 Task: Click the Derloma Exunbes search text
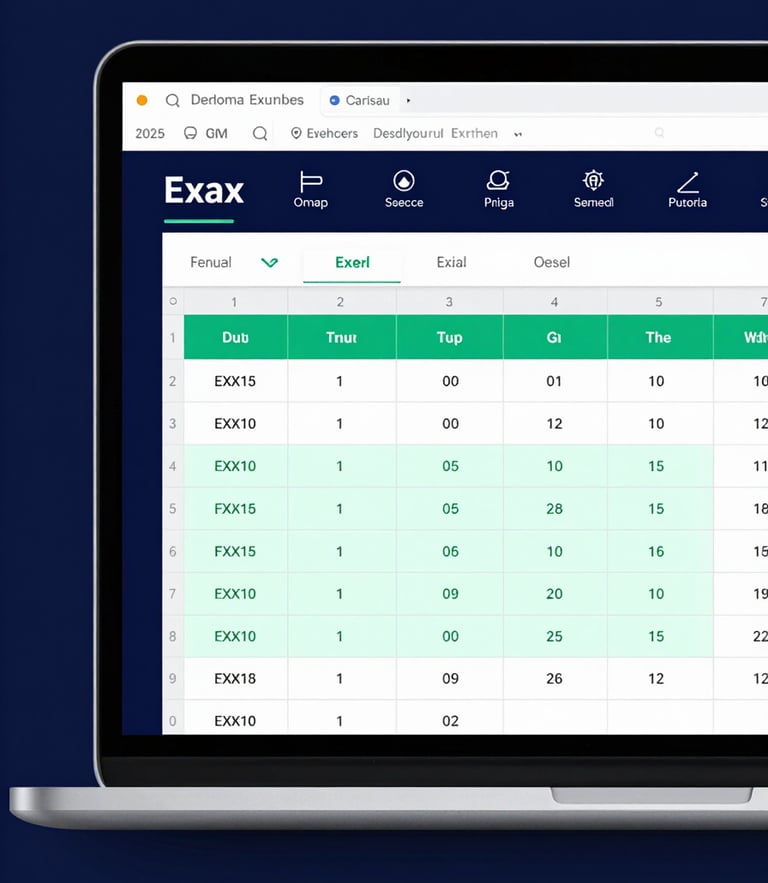pos(247,100)
